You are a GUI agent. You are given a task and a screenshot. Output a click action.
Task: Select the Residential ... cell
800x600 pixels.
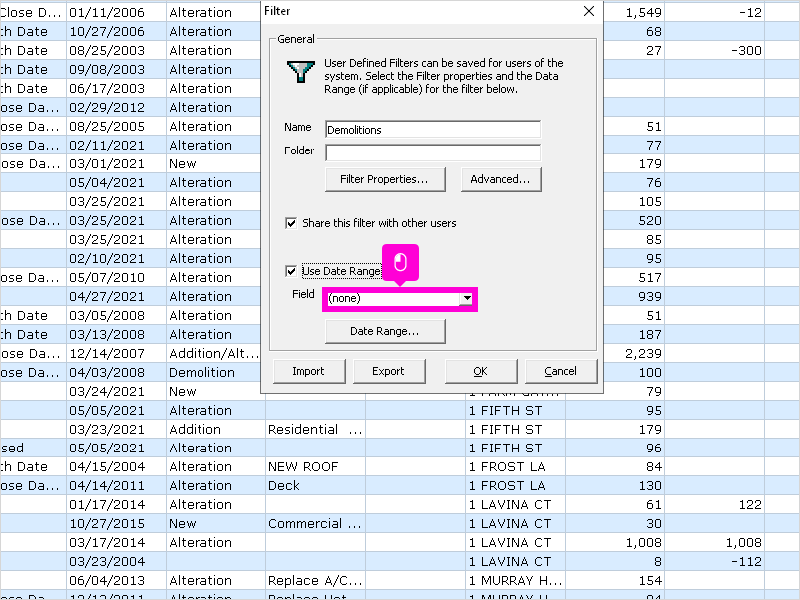pyautogui.click(x=315, y=430)
